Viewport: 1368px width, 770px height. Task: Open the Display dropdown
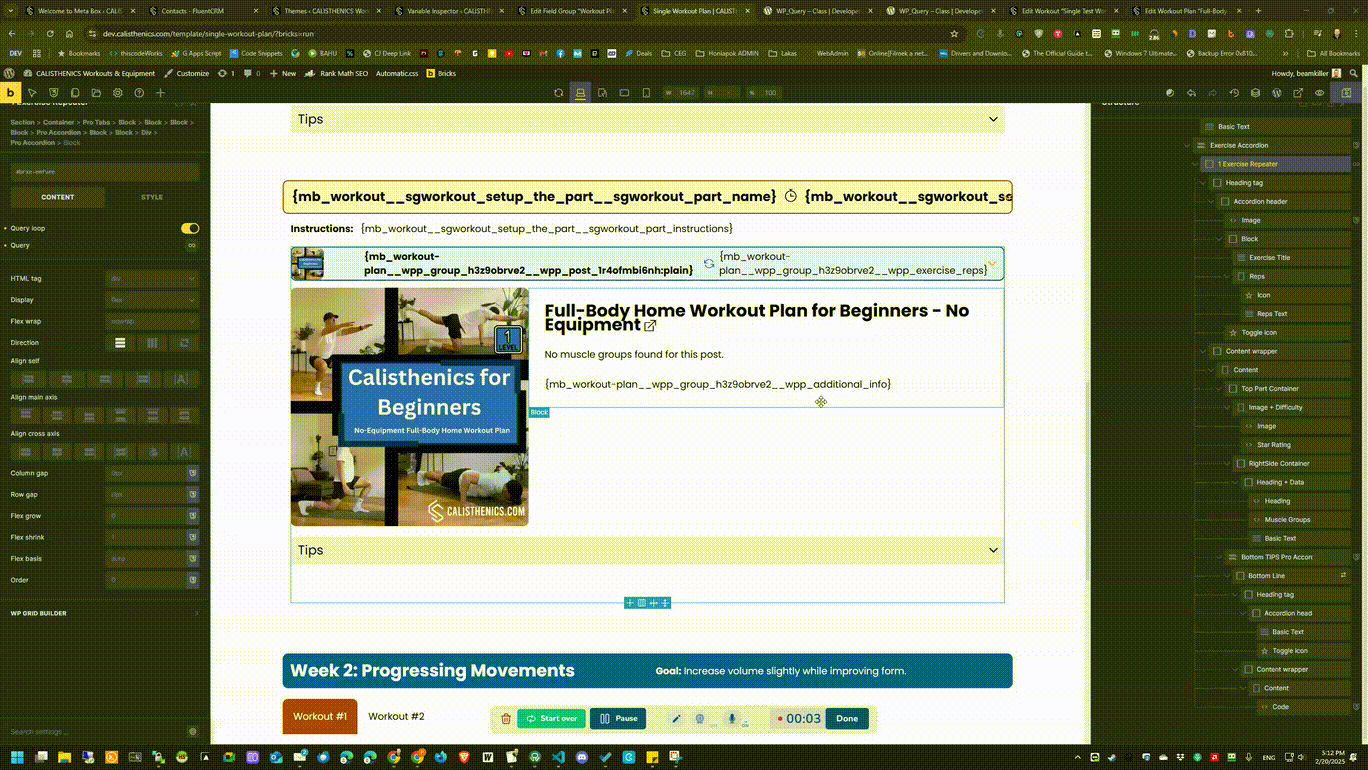click(152, 300)
